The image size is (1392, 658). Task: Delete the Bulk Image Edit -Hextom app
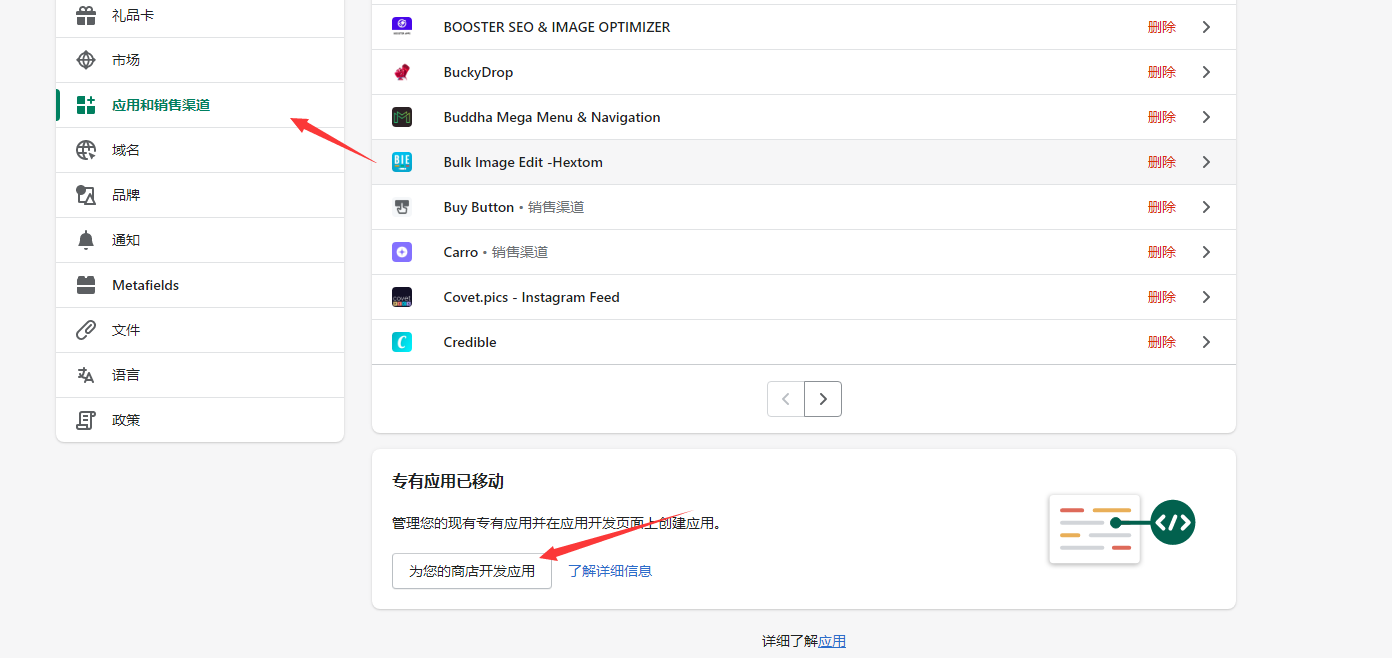(1162, 162)
